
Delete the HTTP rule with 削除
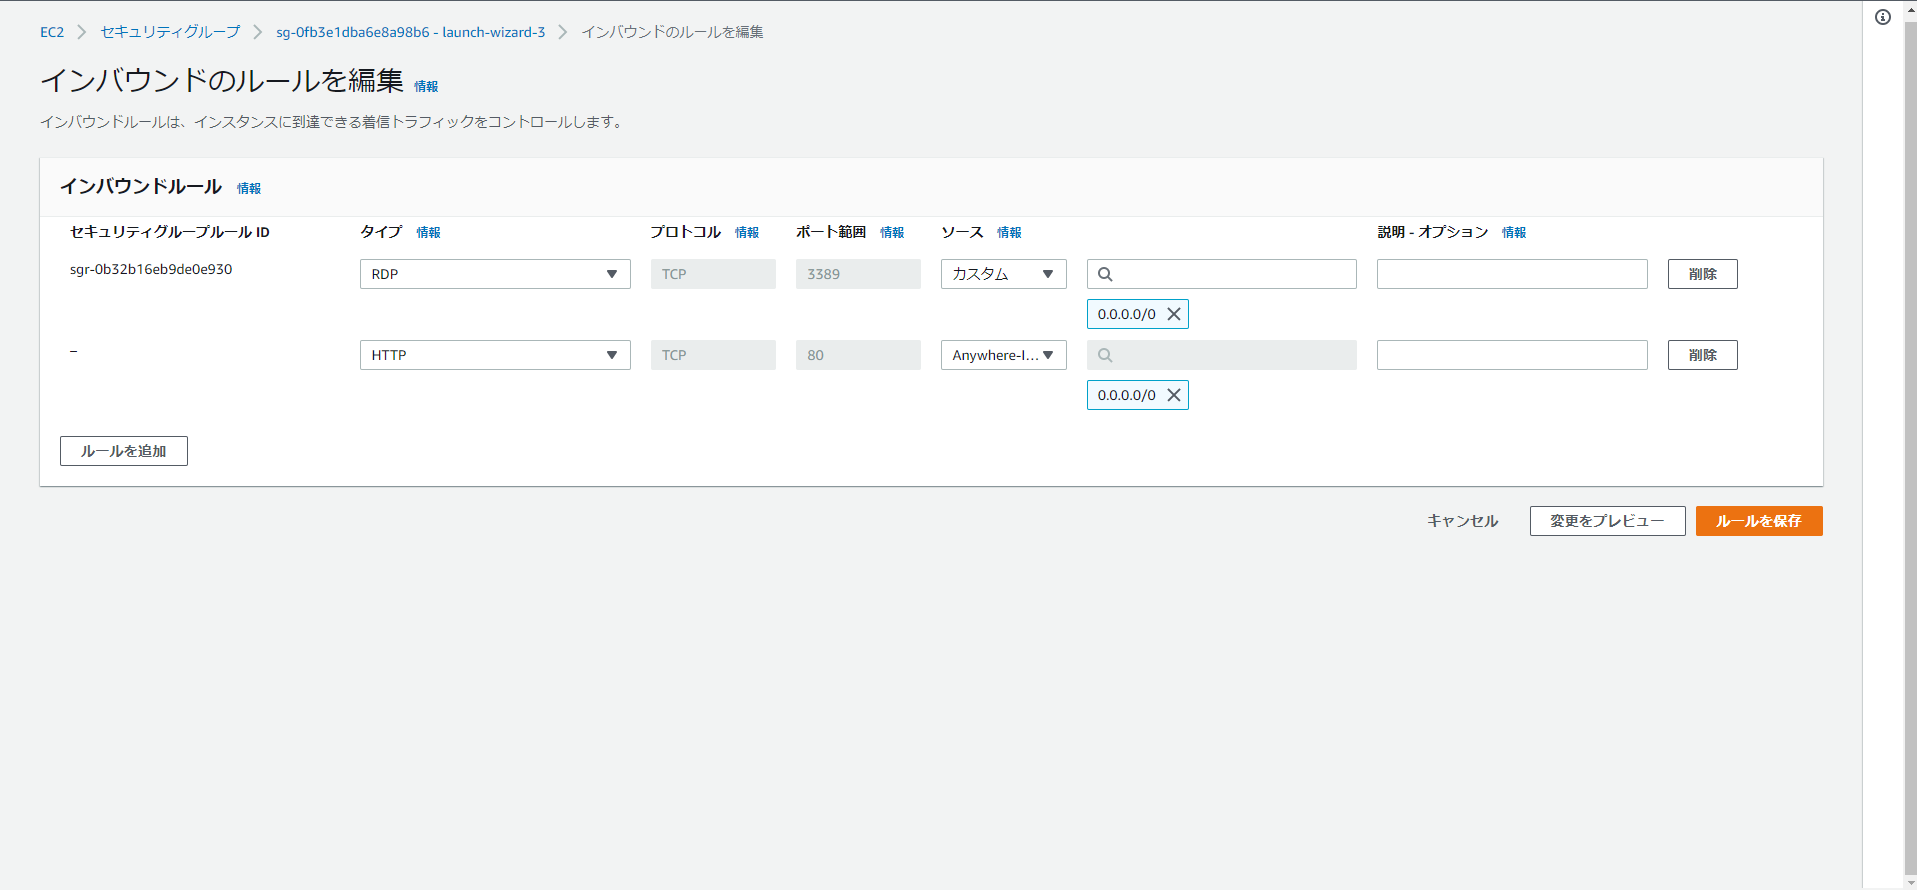pos(1702,355)
